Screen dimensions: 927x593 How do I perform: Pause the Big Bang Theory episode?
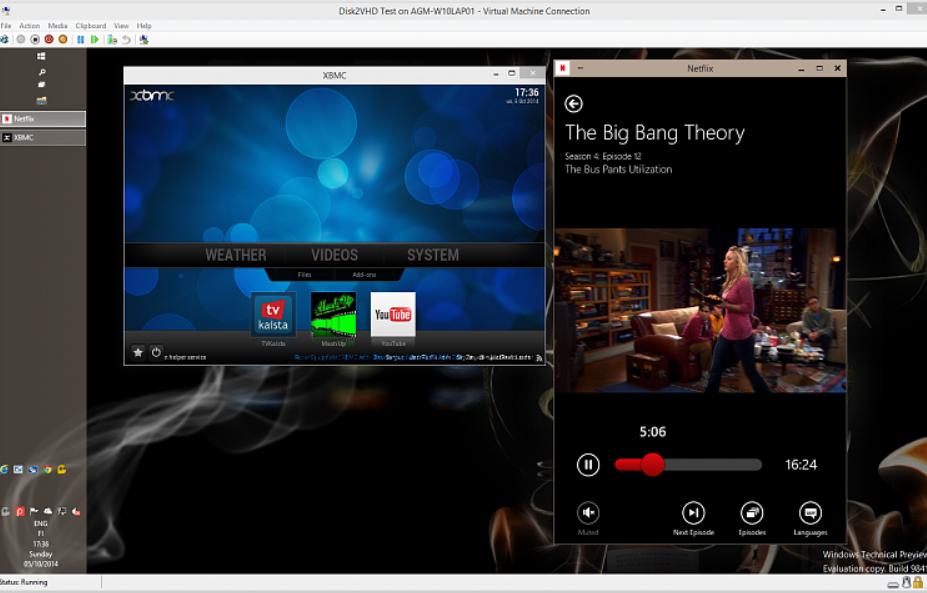(x=588, y=464)
